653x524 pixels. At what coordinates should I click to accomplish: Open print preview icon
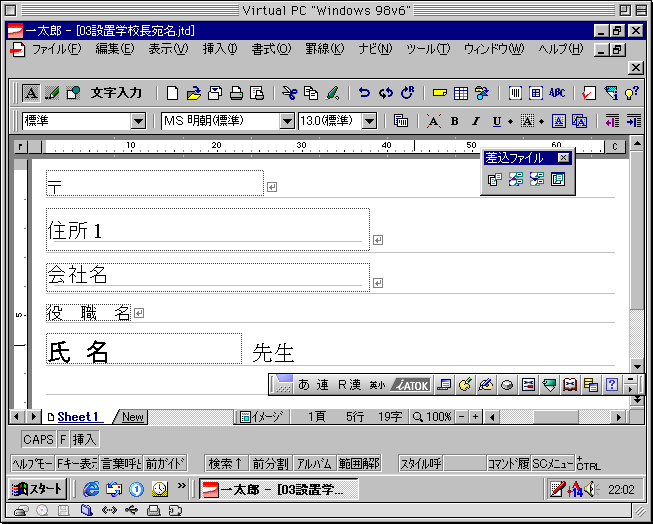coord(257,92)
